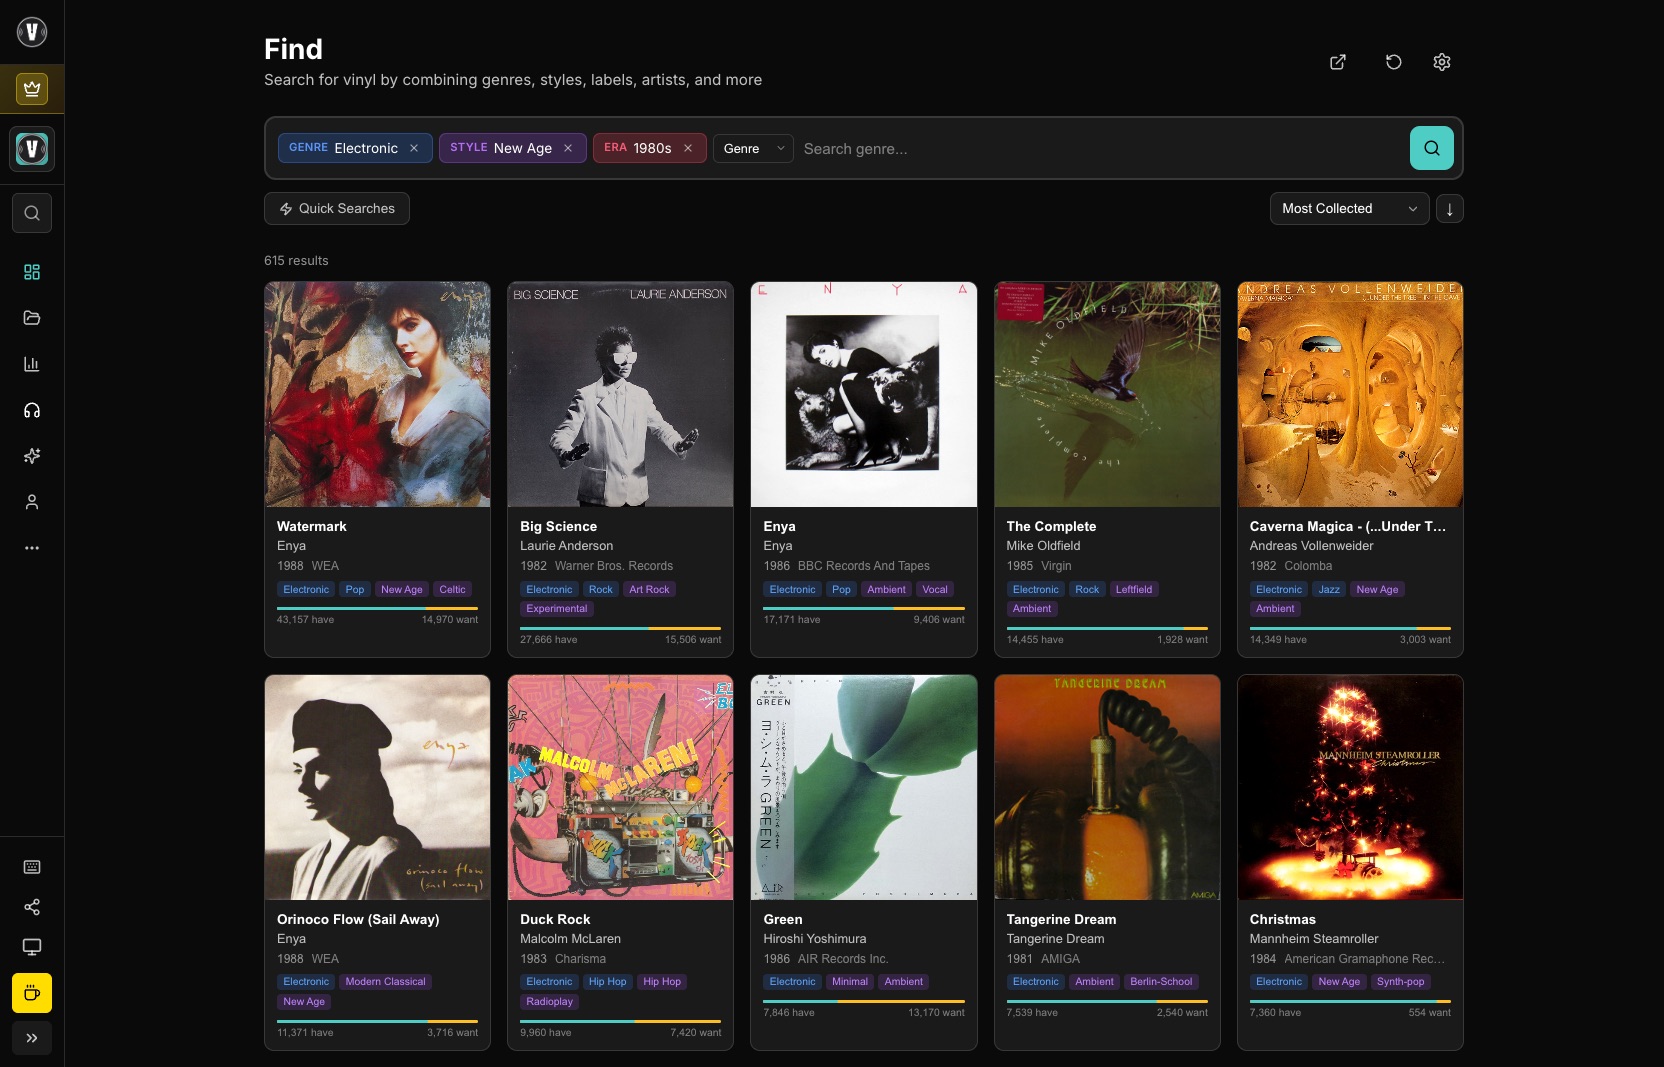The height and width of the screenshot is (1067, 1664).
Task: Click the buy-me-a-coffee cup icon
Action: [31, 993]
